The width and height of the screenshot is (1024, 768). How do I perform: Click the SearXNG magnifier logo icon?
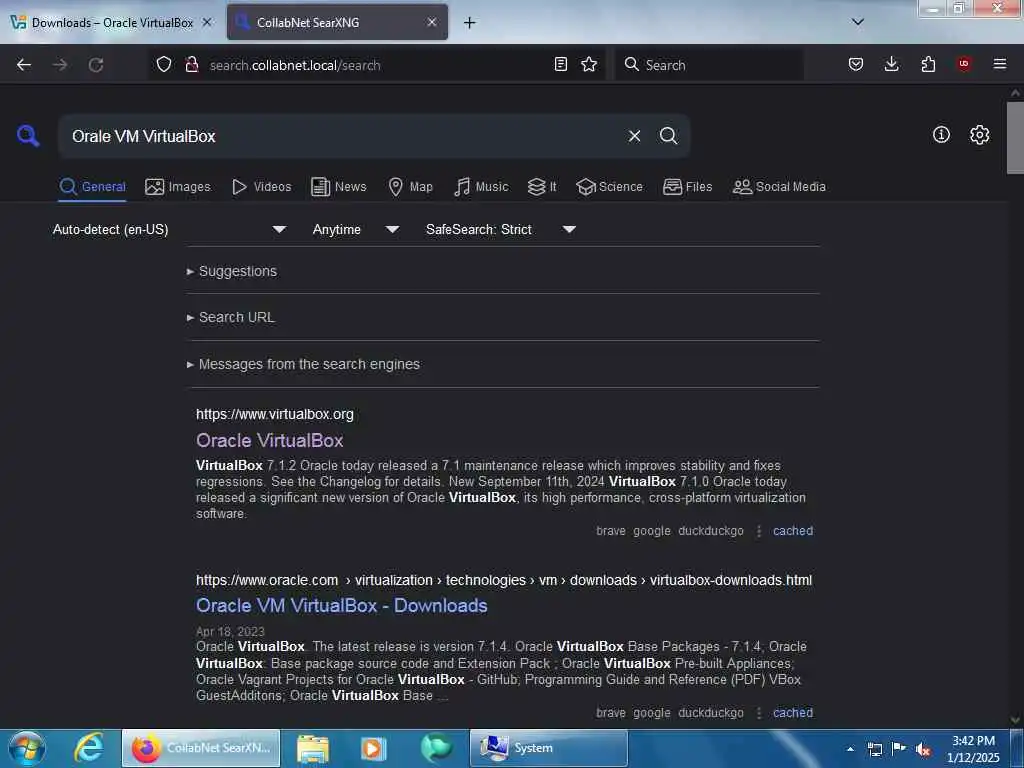pyautogui.click(x=28, y=136)
